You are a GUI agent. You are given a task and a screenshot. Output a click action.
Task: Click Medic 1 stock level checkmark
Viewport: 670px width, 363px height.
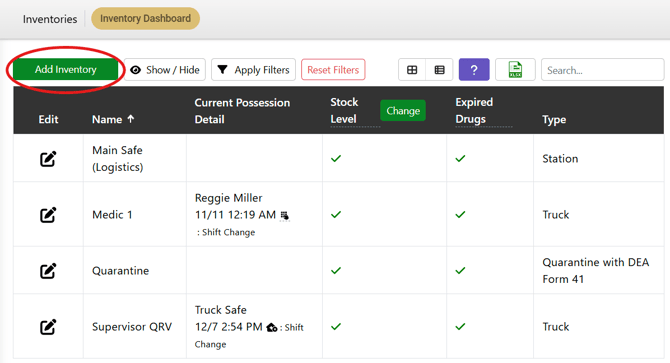pos(336,214)
